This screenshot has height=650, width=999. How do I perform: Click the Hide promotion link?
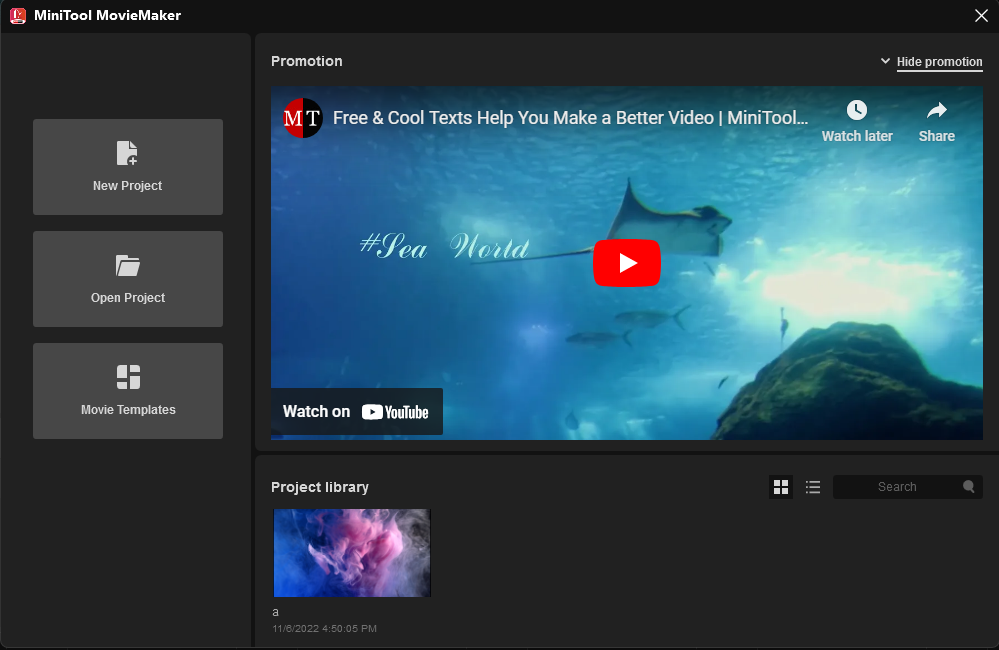[939, 62]
